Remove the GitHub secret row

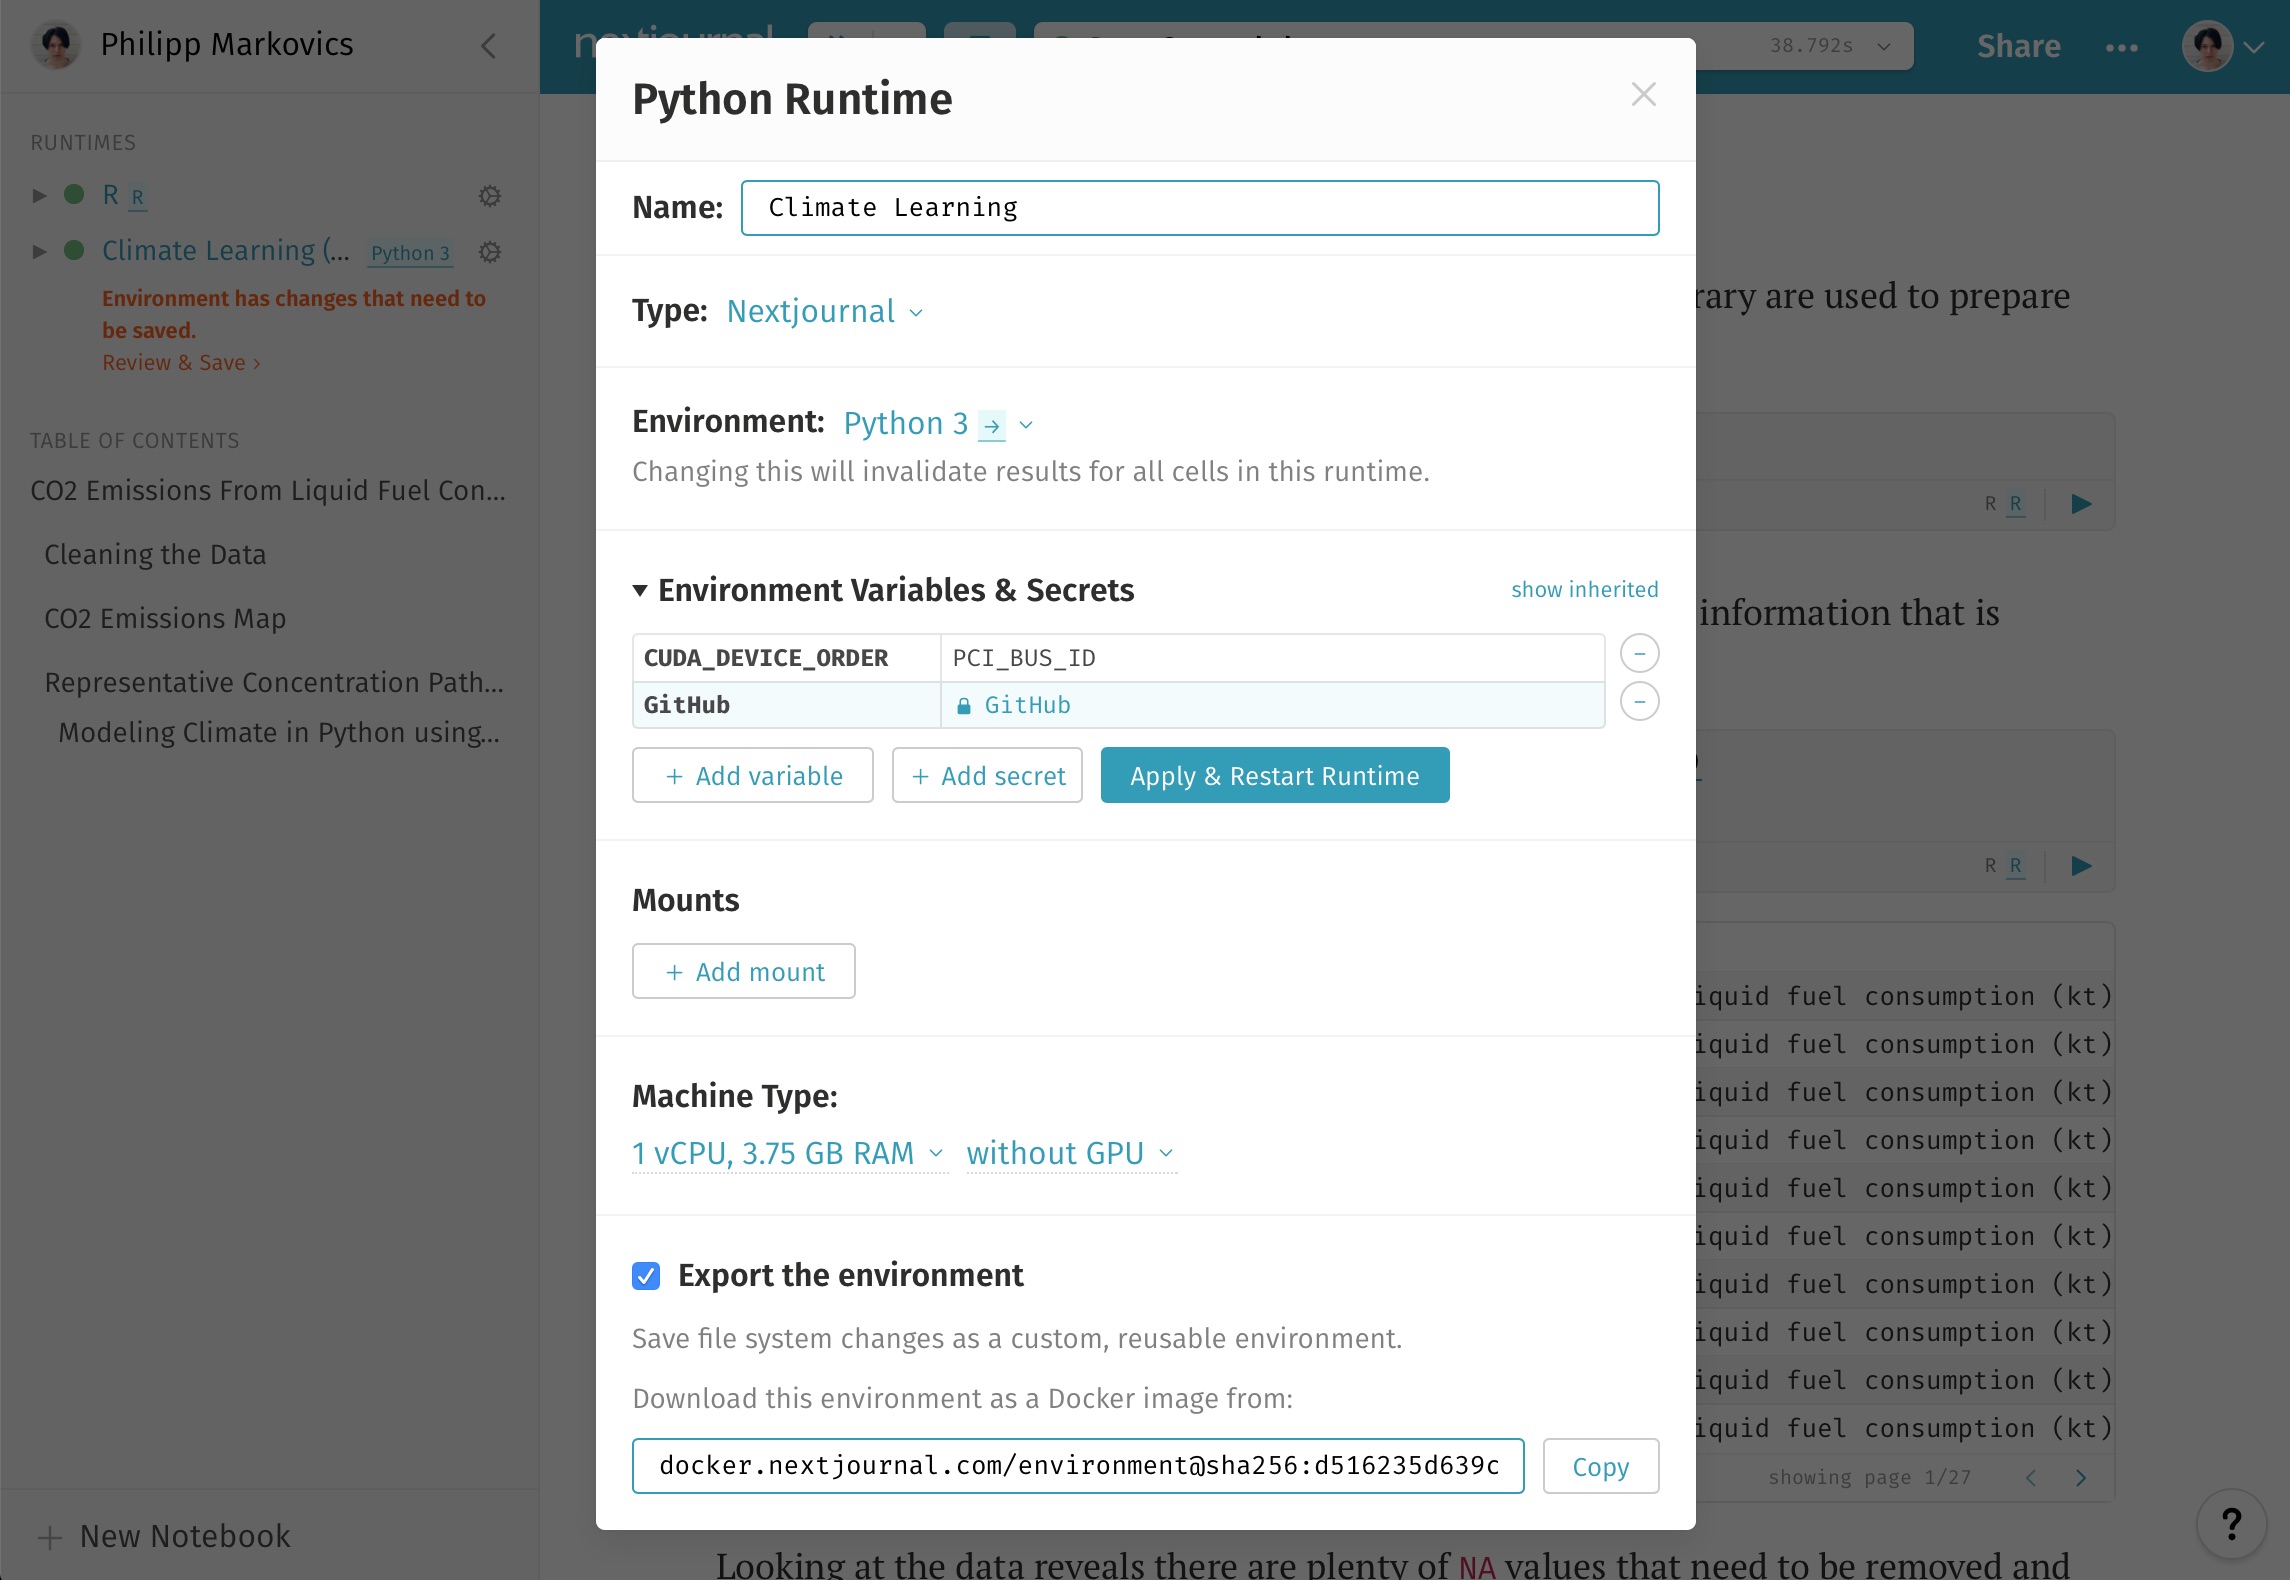pyautogui.click(x=1639, y=702)
